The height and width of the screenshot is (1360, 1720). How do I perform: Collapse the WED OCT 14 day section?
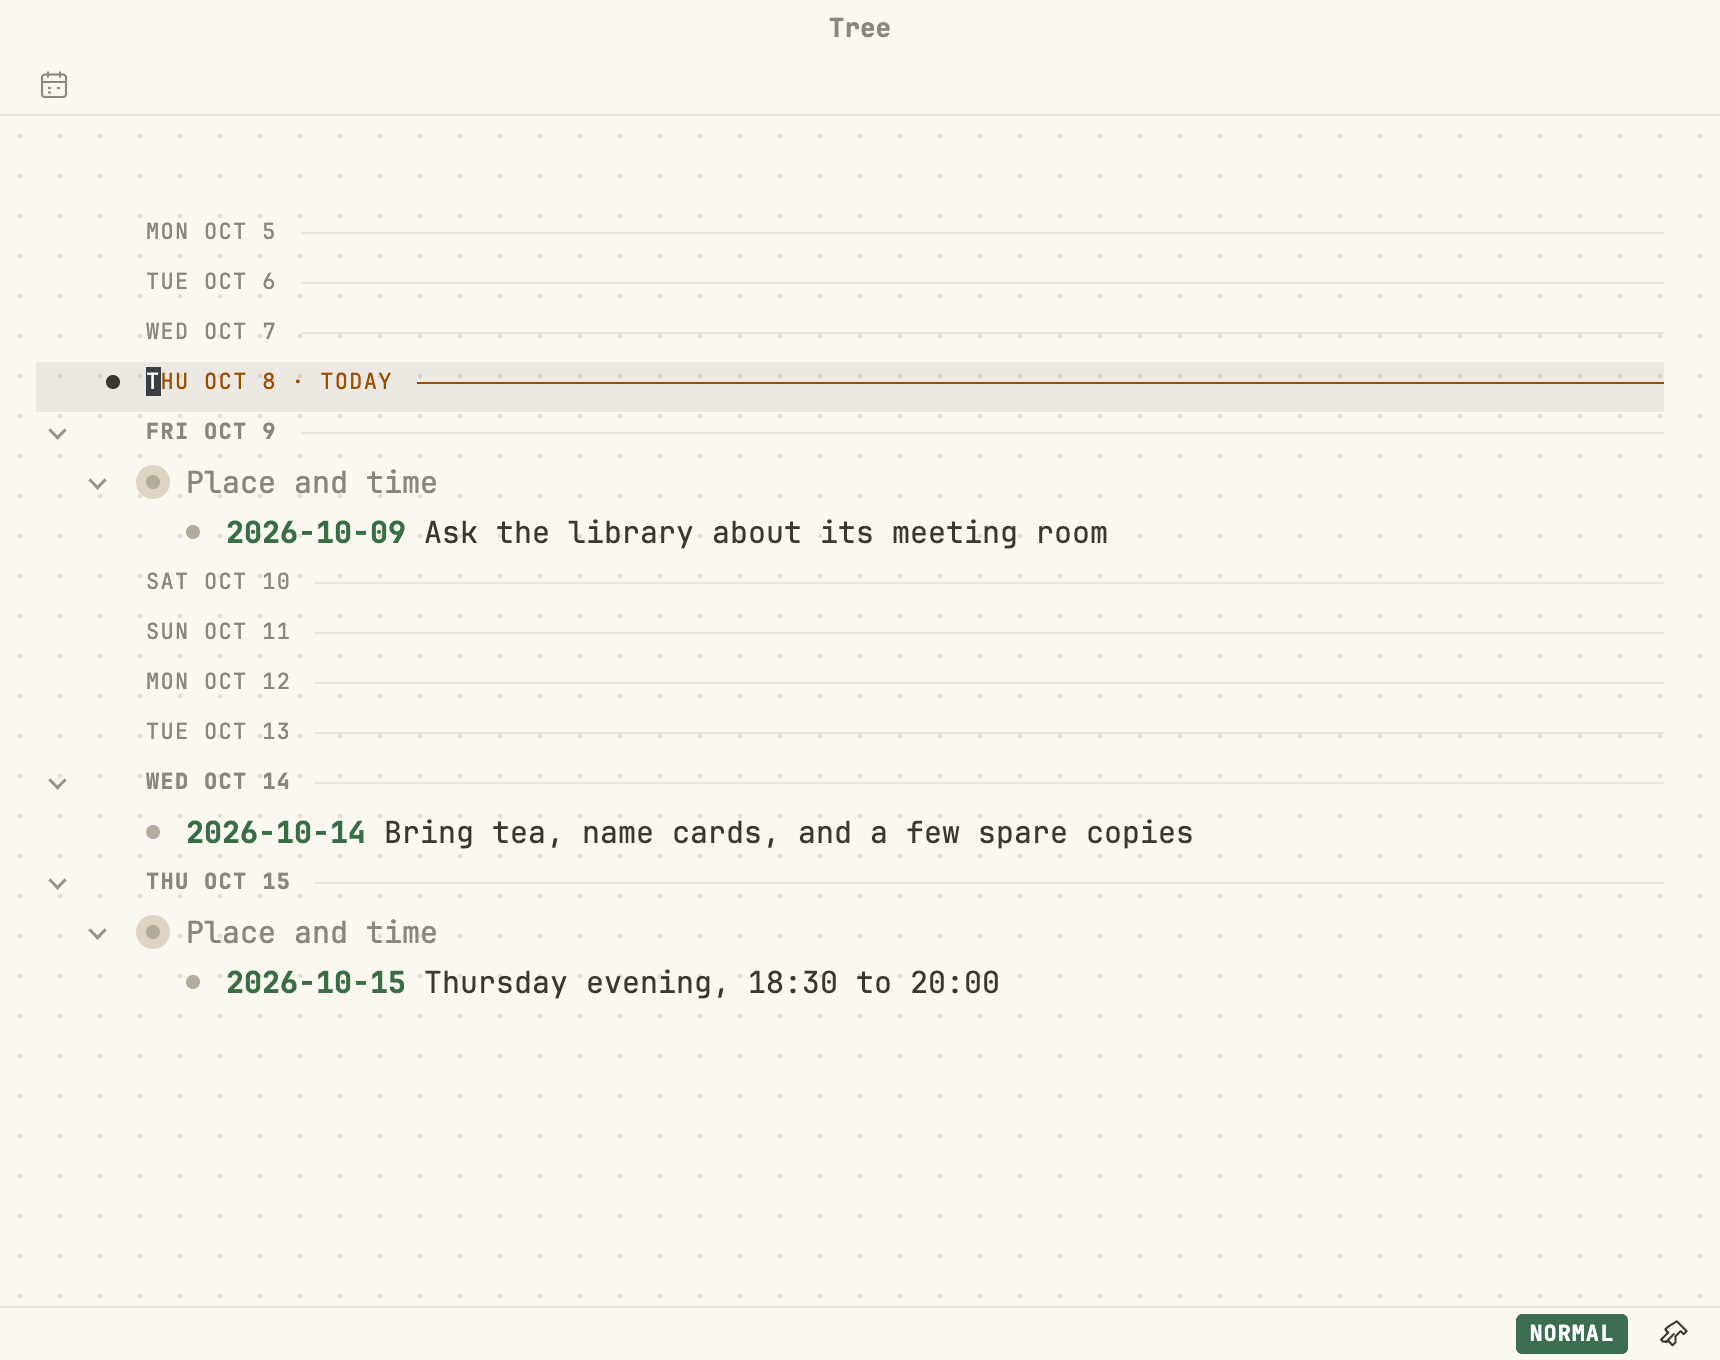click(58, 783)
